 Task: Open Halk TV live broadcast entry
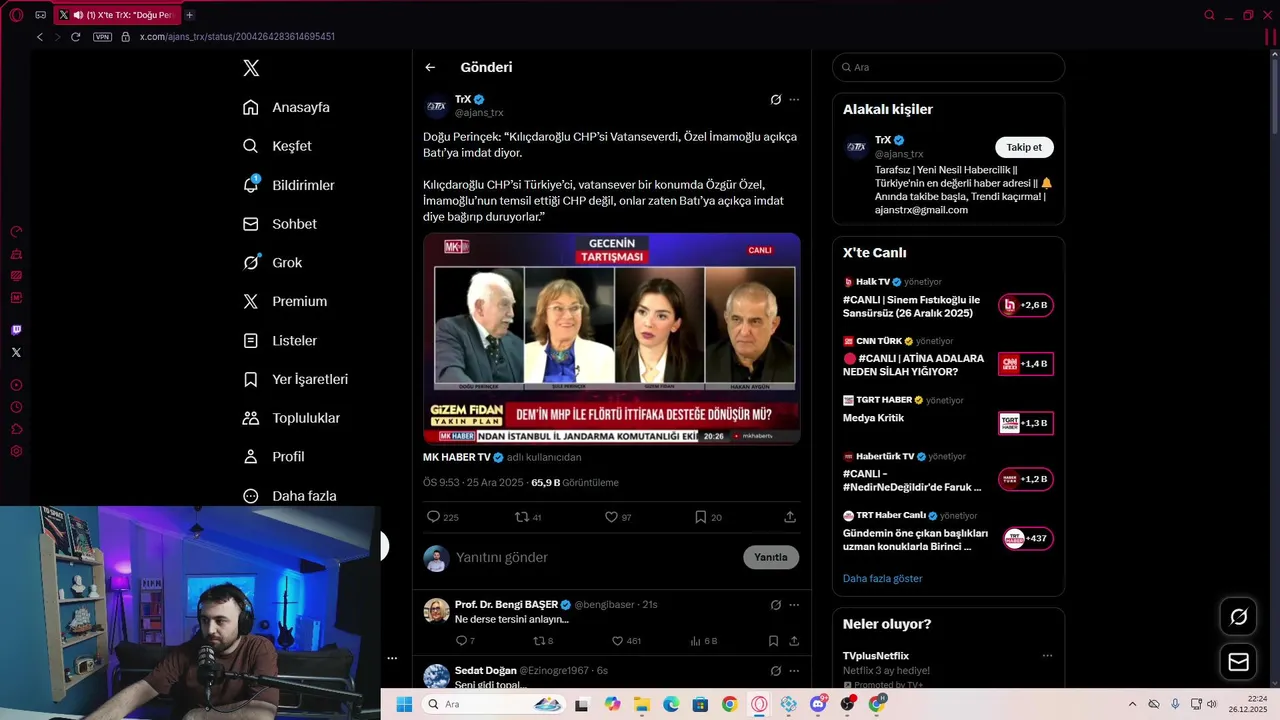pyautogui.click(x=948, y=299)
